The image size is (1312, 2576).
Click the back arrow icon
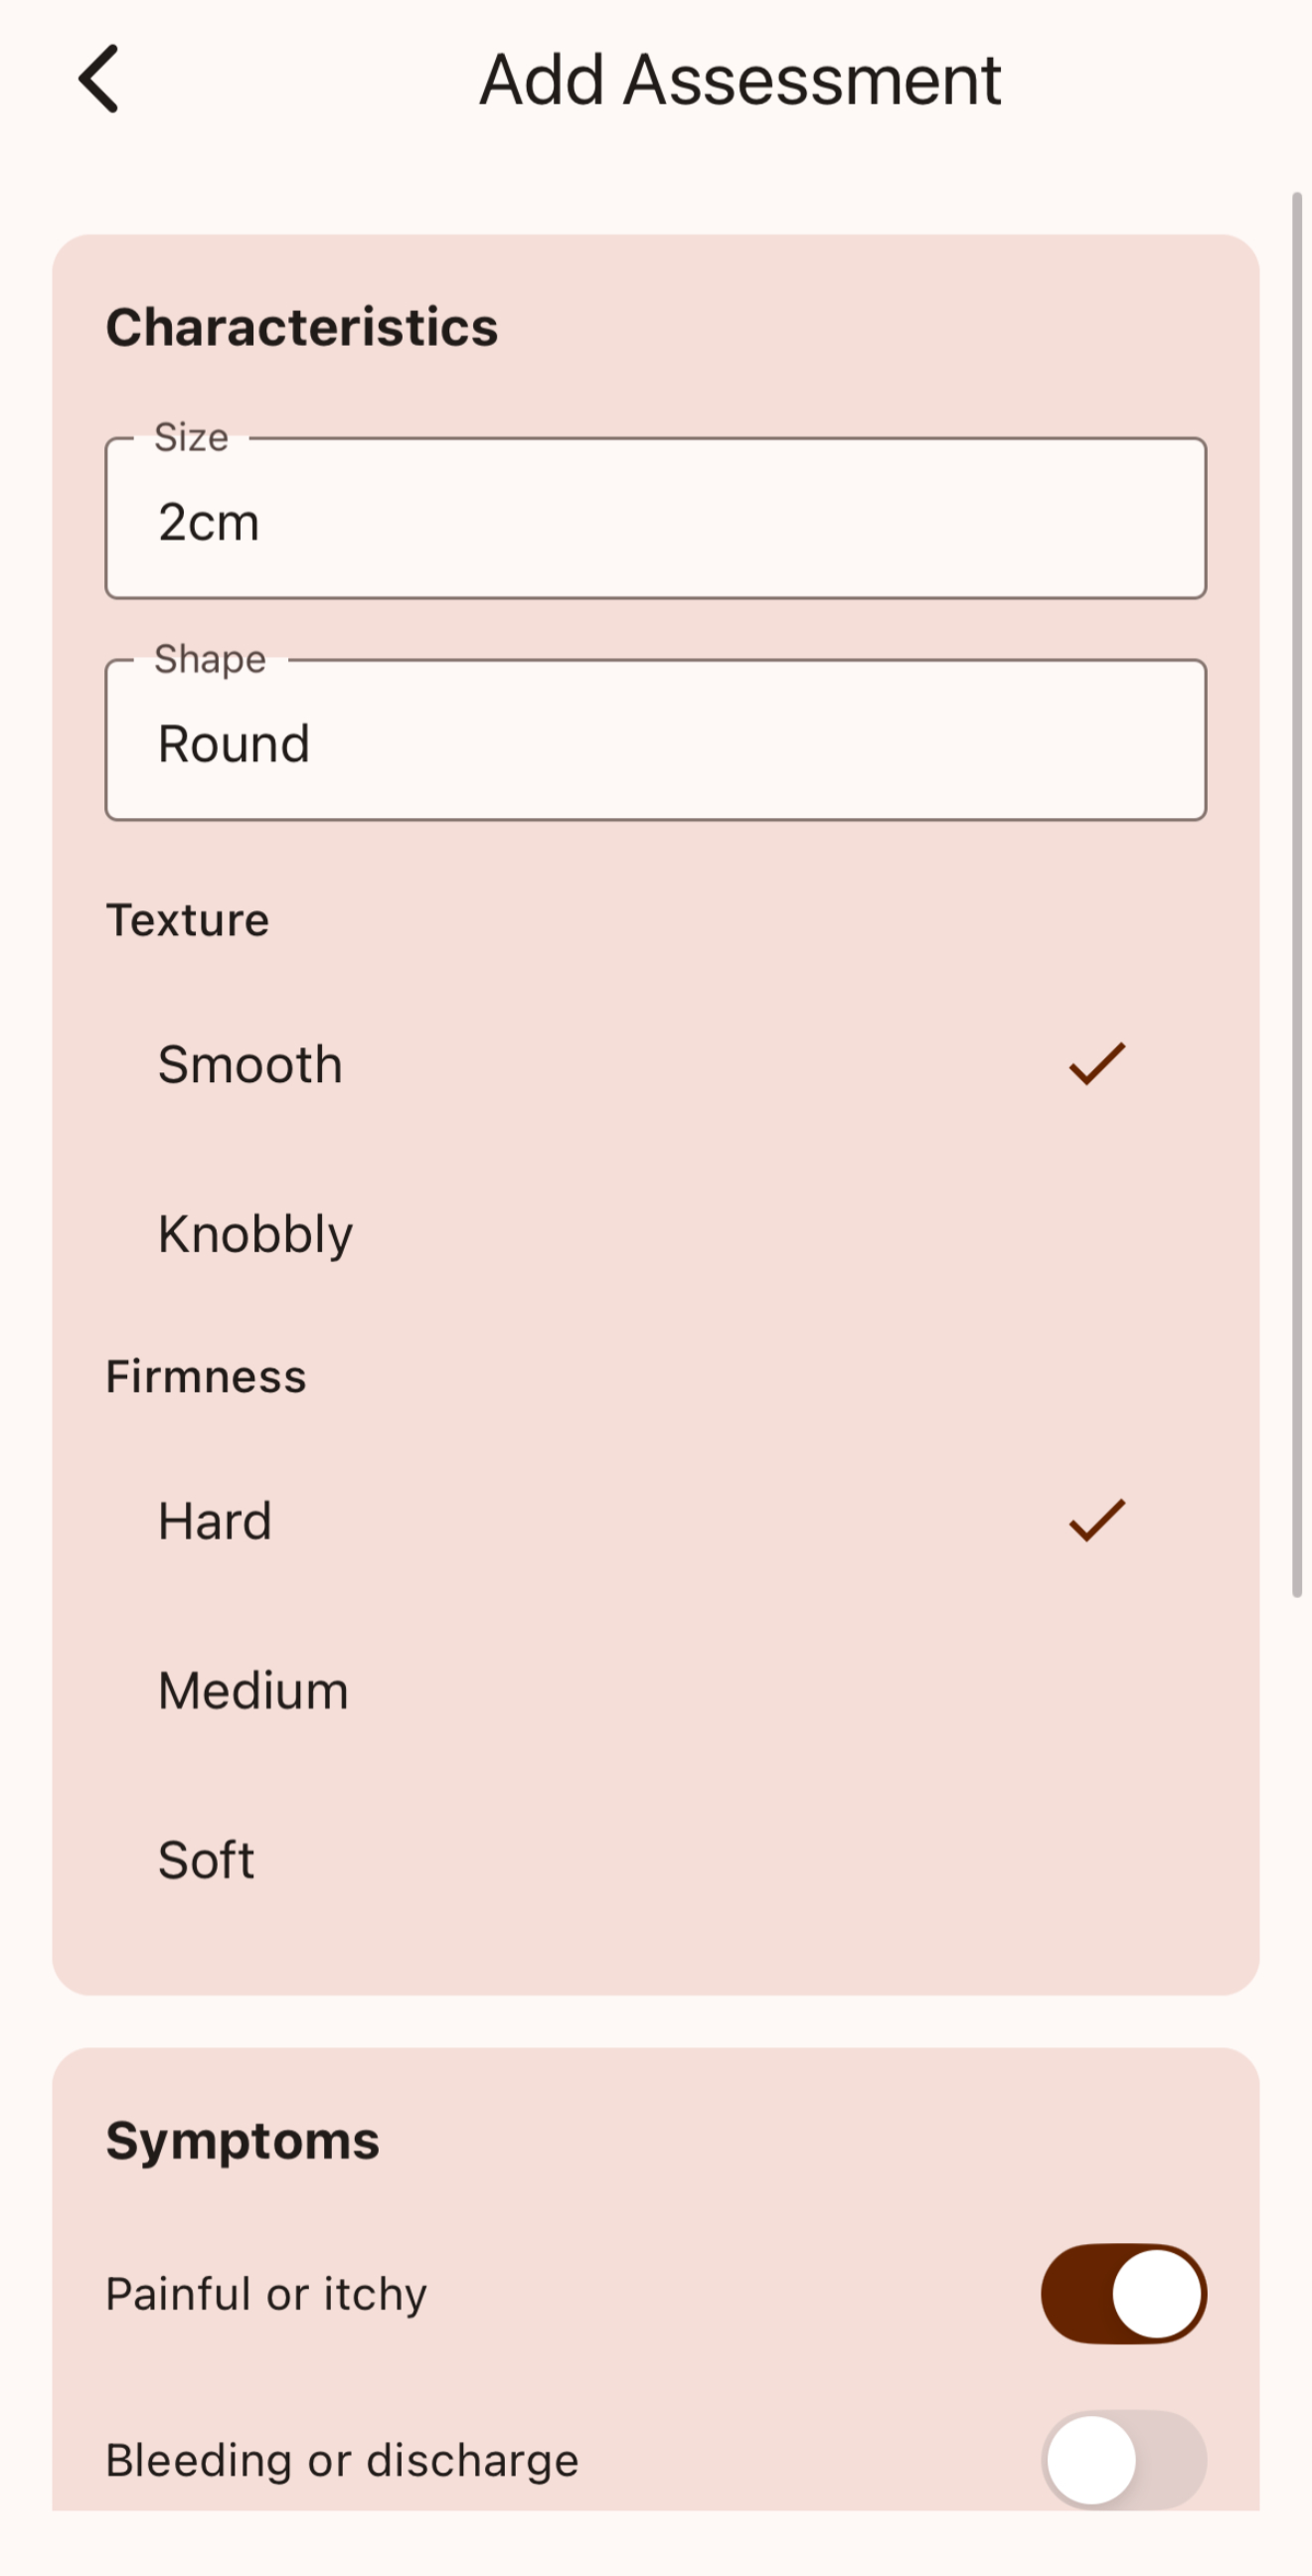click(98, 80)
